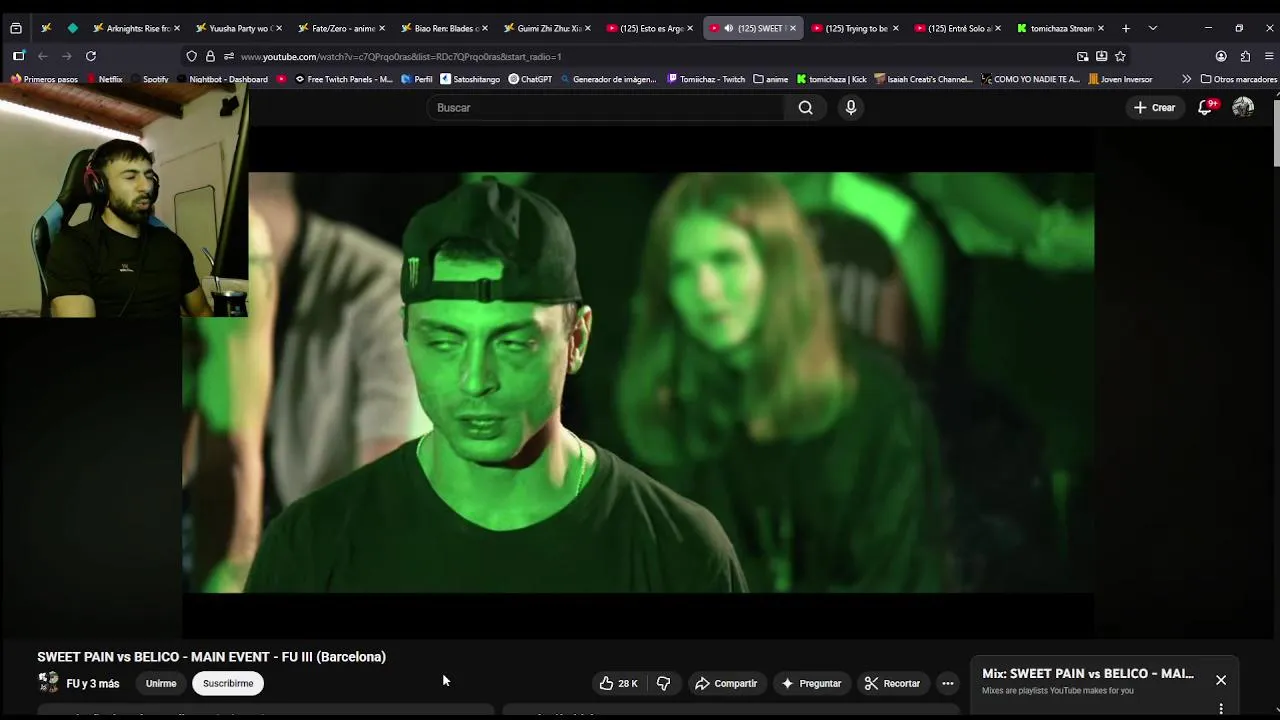The height and width of the screenshot is (720, 1280).
Task: Start YouTube voice search microphone
Action: 851,107
